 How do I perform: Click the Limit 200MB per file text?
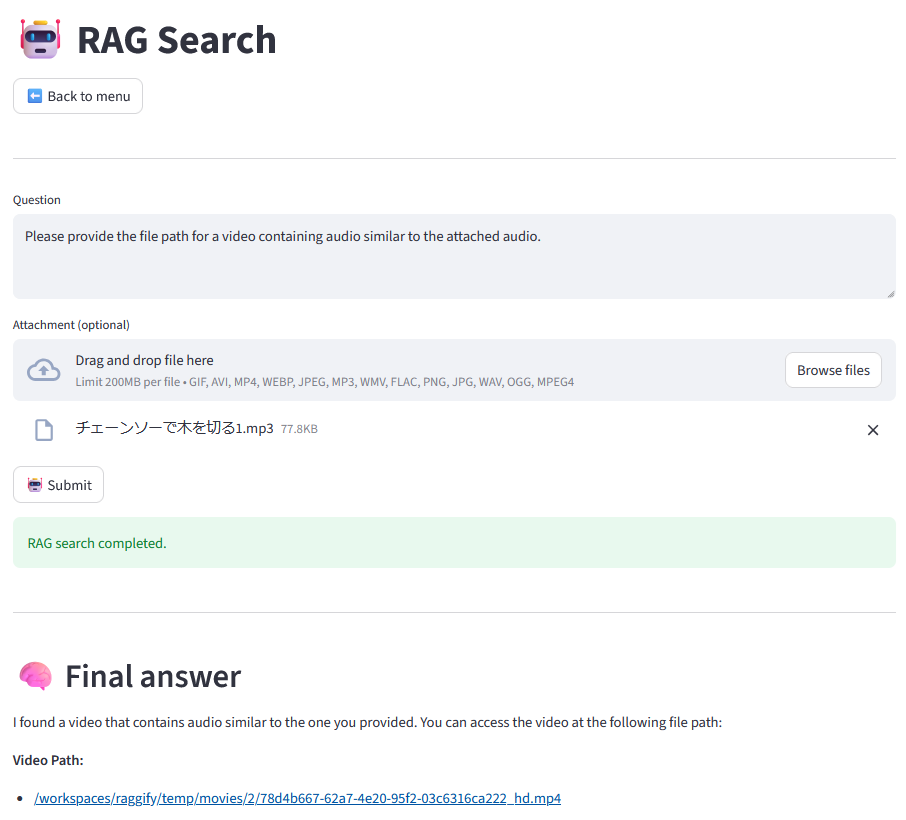click(x=325, y=382)
